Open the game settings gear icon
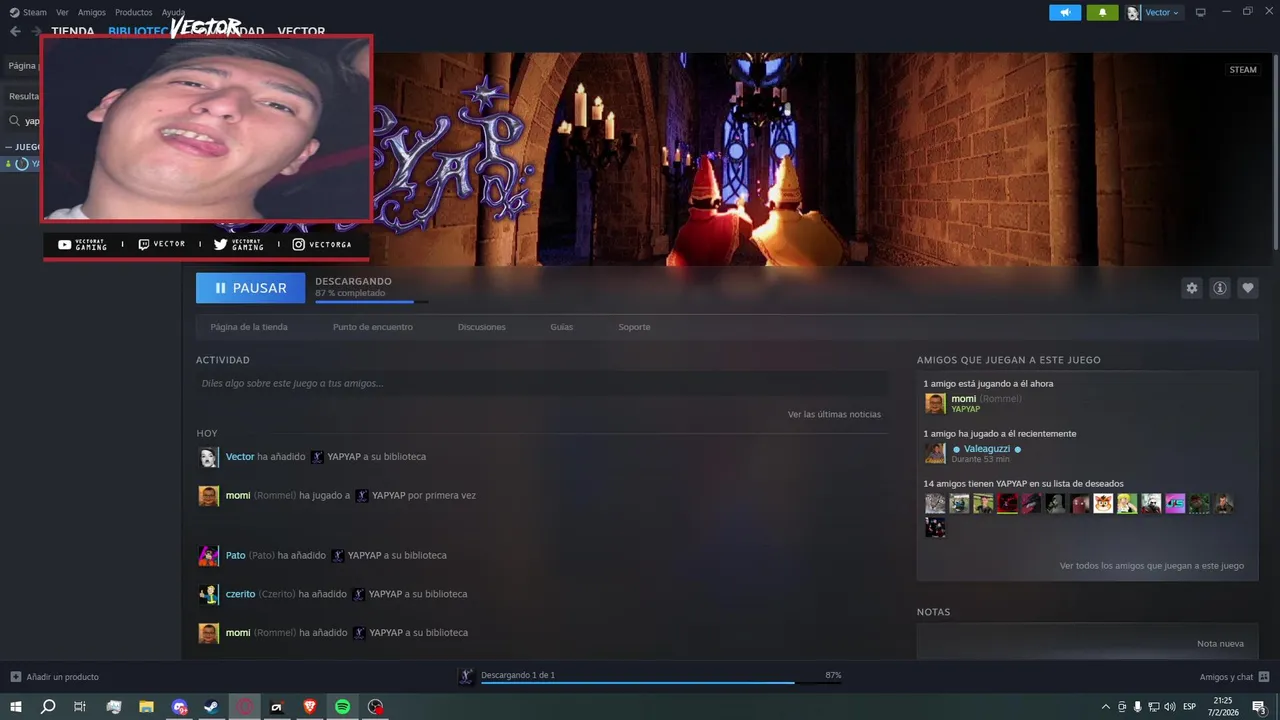The width and height of the screenshot is (1280, 720). (1191, 288)
